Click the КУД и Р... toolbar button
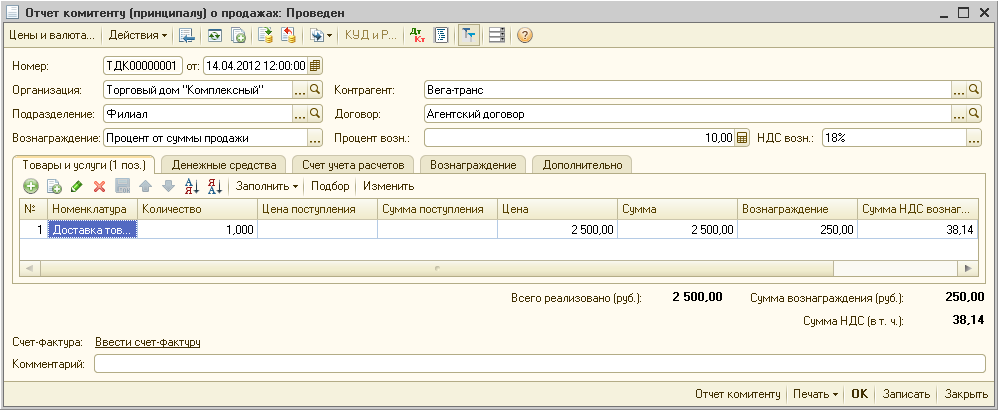This screenshot has height=410, width=998. 371,36
